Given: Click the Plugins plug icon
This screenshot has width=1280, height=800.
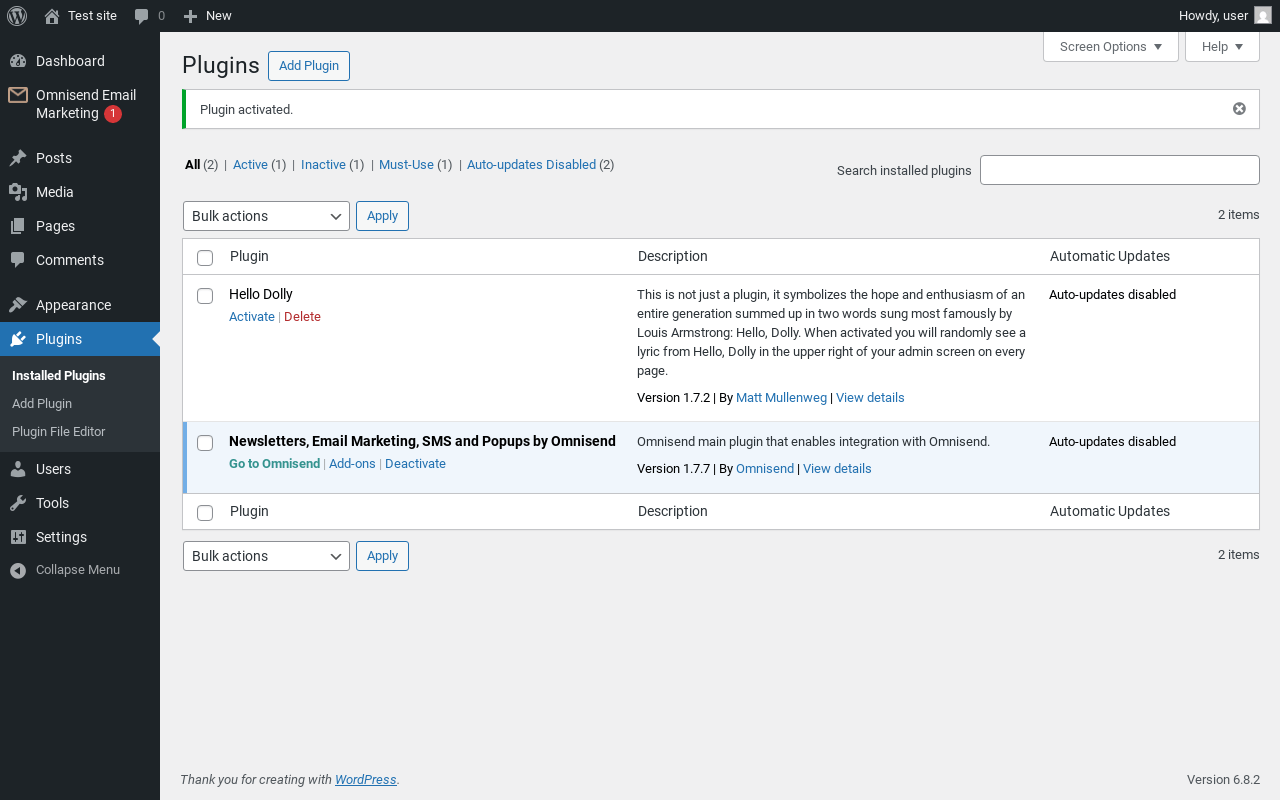Looking at the screenshot, I should [x=18, y=339].
